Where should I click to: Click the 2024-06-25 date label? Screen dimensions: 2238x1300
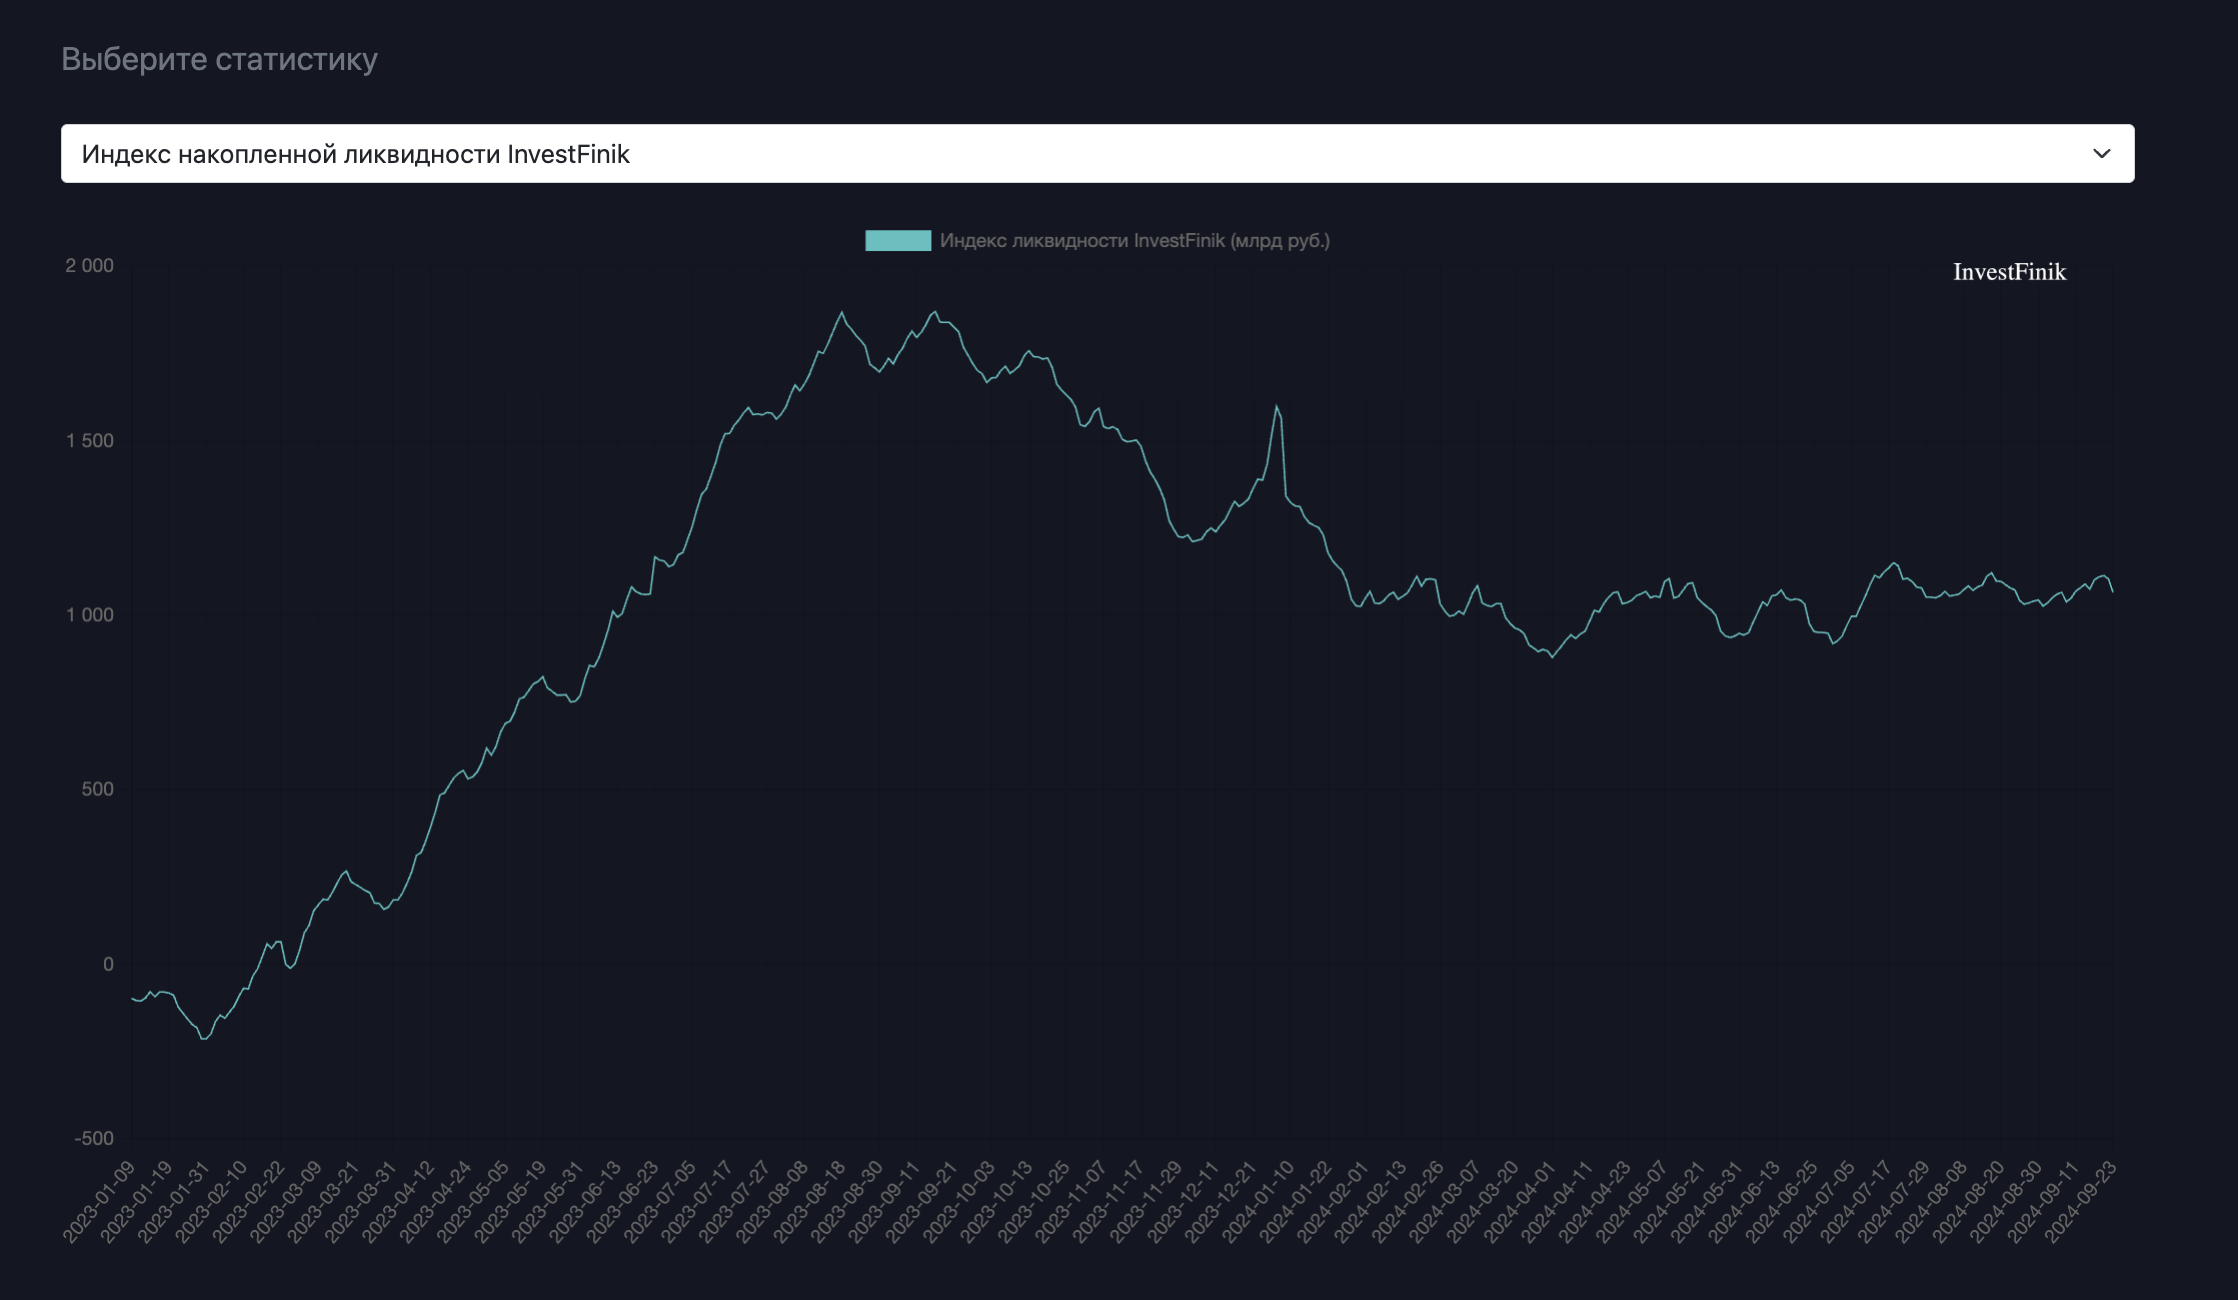1781,1202
